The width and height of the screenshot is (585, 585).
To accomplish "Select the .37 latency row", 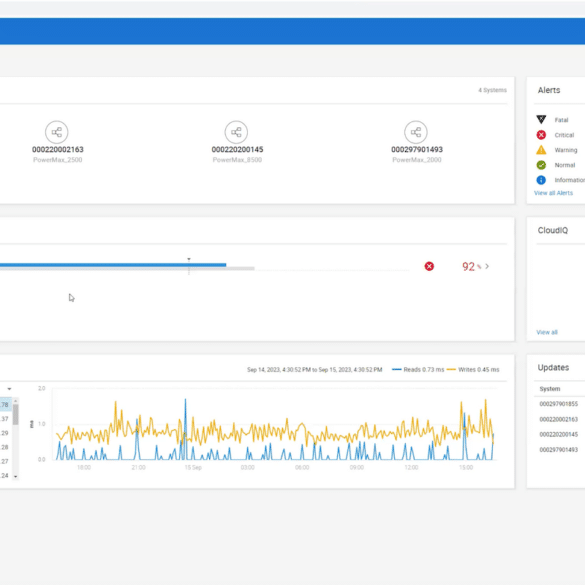I will (6, 419).
